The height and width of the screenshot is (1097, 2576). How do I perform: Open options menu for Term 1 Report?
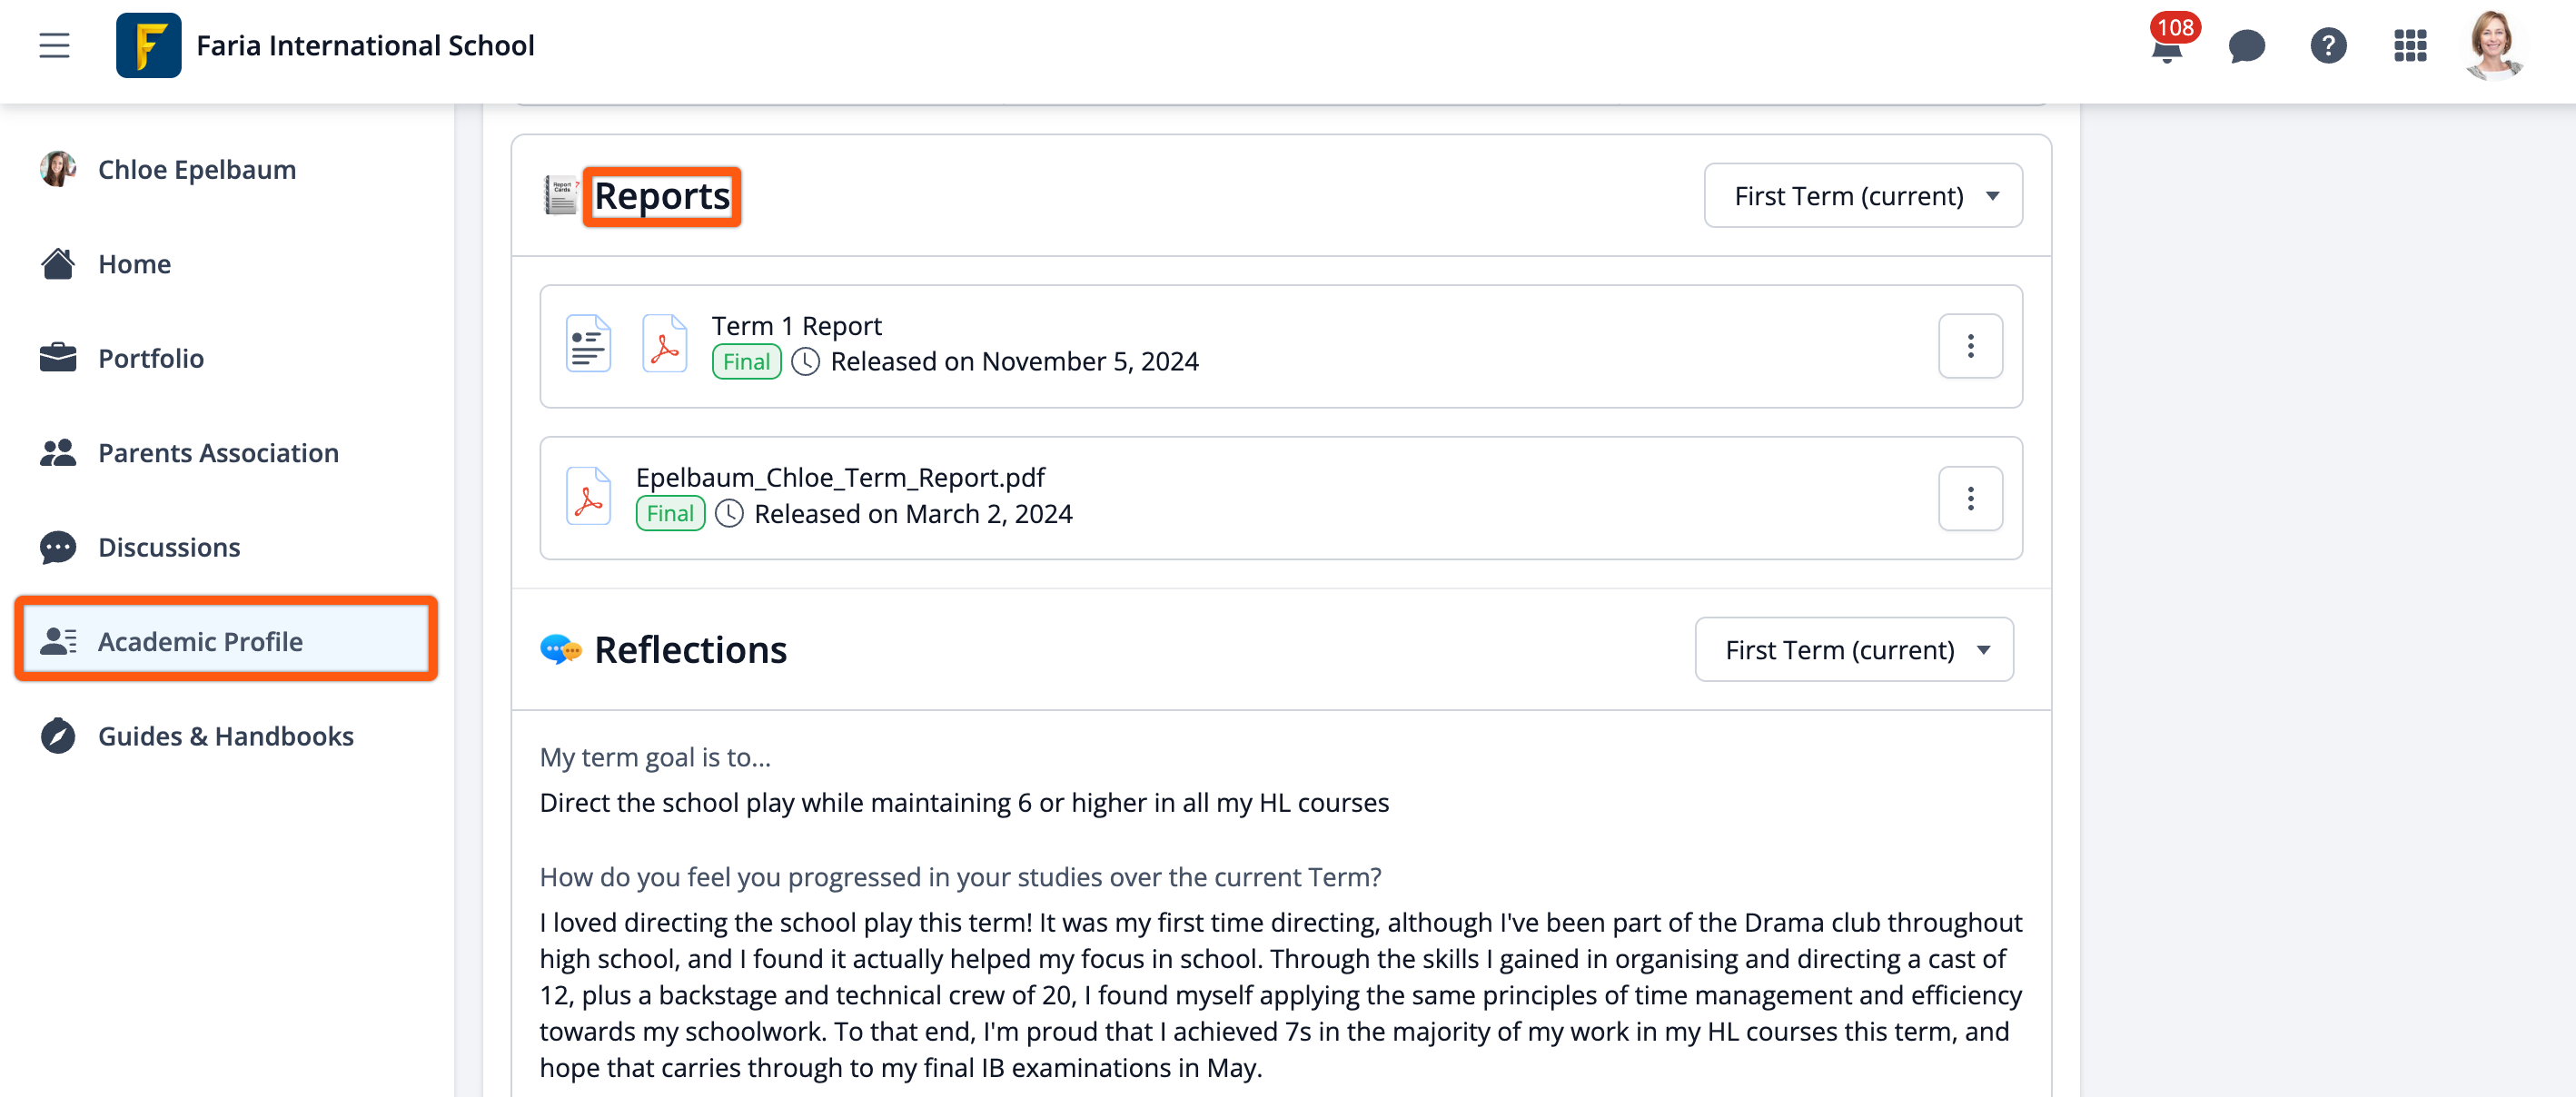pyautogui.click(x=1970, y=346)
